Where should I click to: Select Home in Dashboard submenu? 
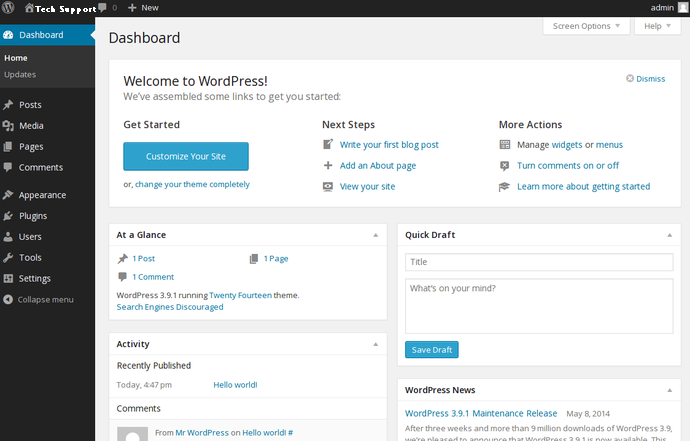pos(16,58)
